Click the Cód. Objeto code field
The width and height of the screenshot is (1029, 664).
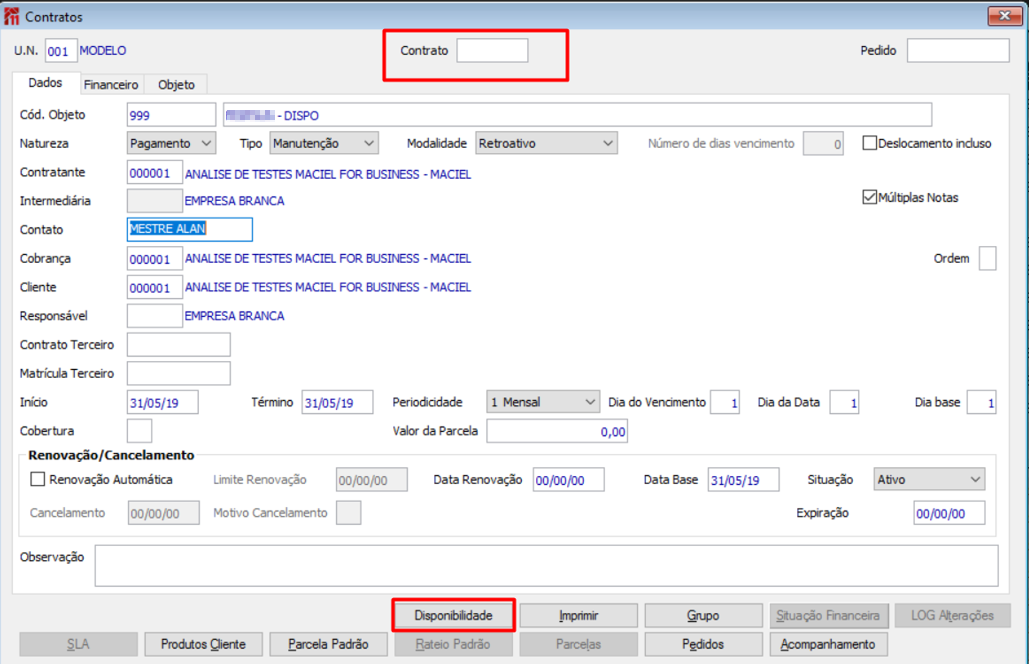(171, 115)
